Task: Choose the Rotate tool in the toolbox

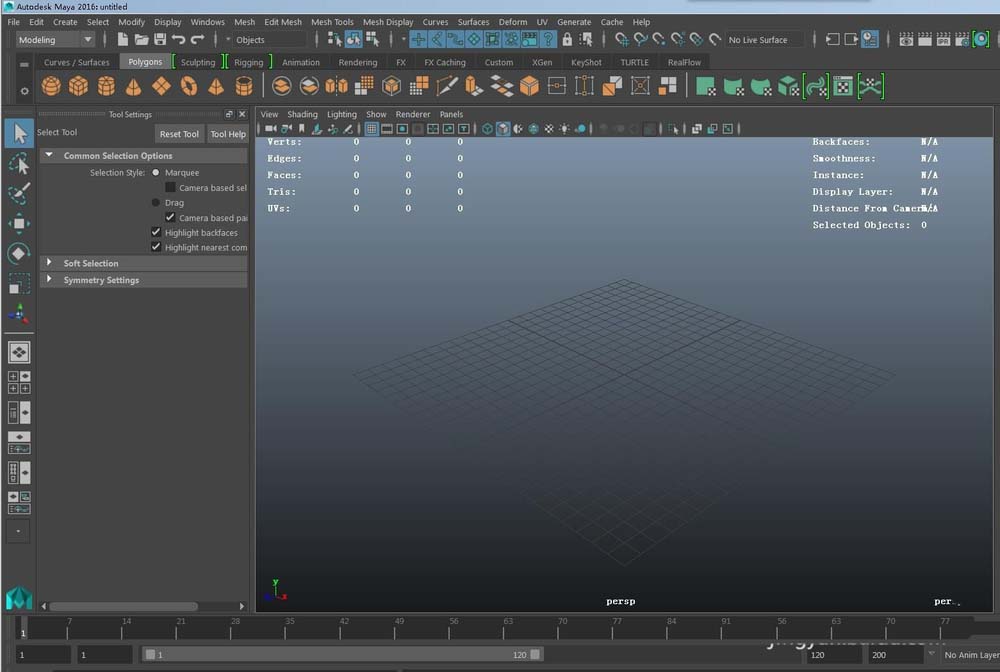Action: click(x=19, y=253)
